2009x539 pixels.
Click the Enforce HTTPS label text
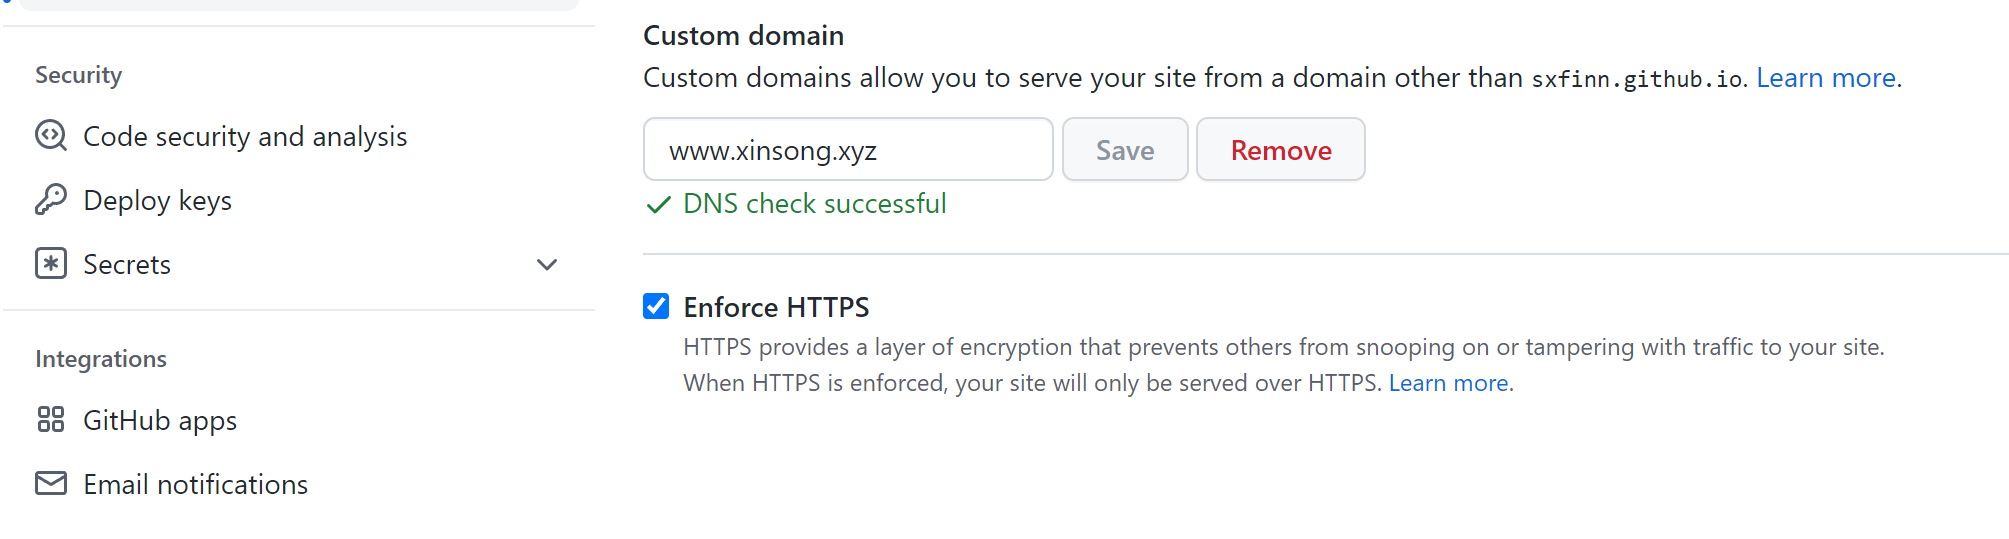(776, 307)
